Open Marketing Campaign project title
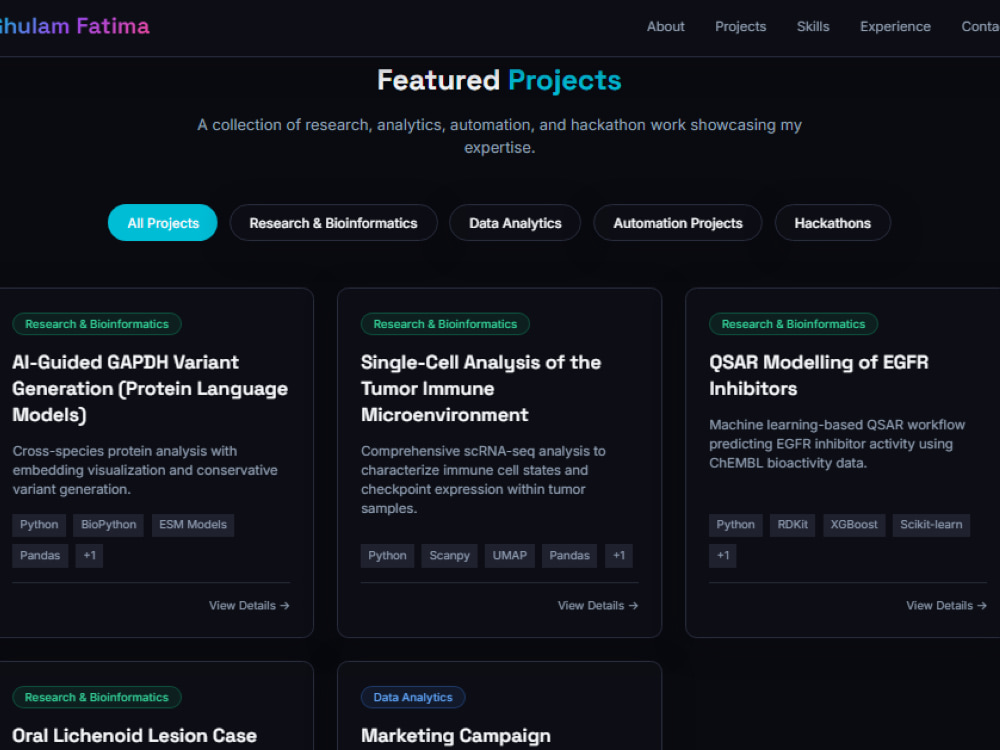Viewport: 1000px width, 750px height. pos(456,736)
